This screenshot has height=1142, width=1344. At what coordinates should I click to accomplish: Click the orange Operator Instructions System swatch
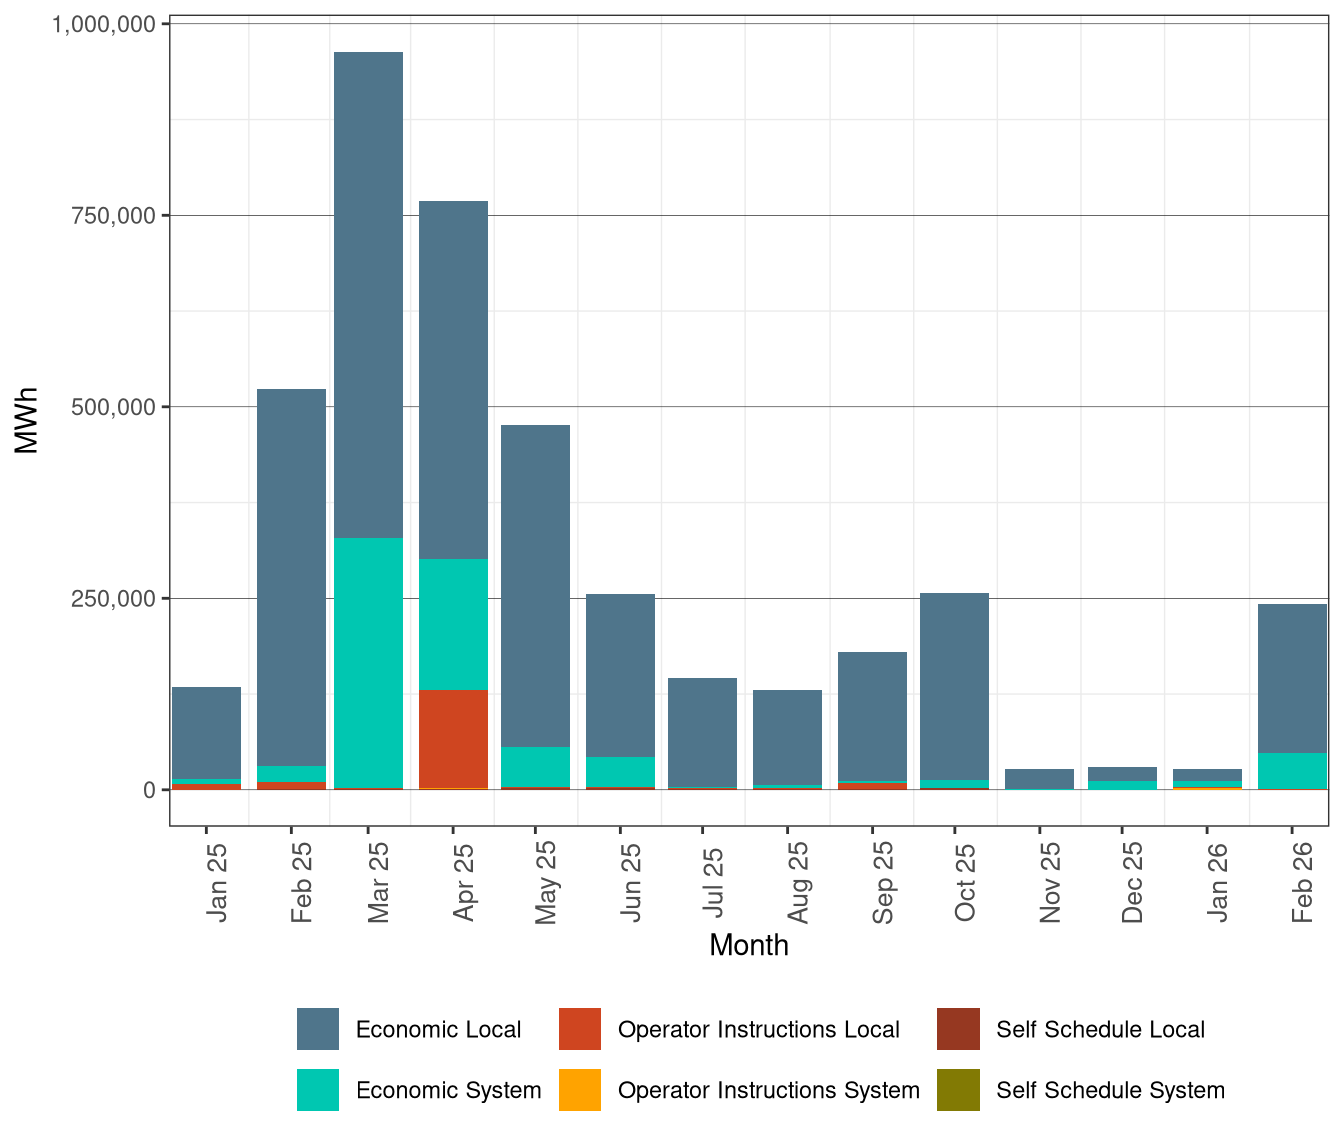point(580,1091)
